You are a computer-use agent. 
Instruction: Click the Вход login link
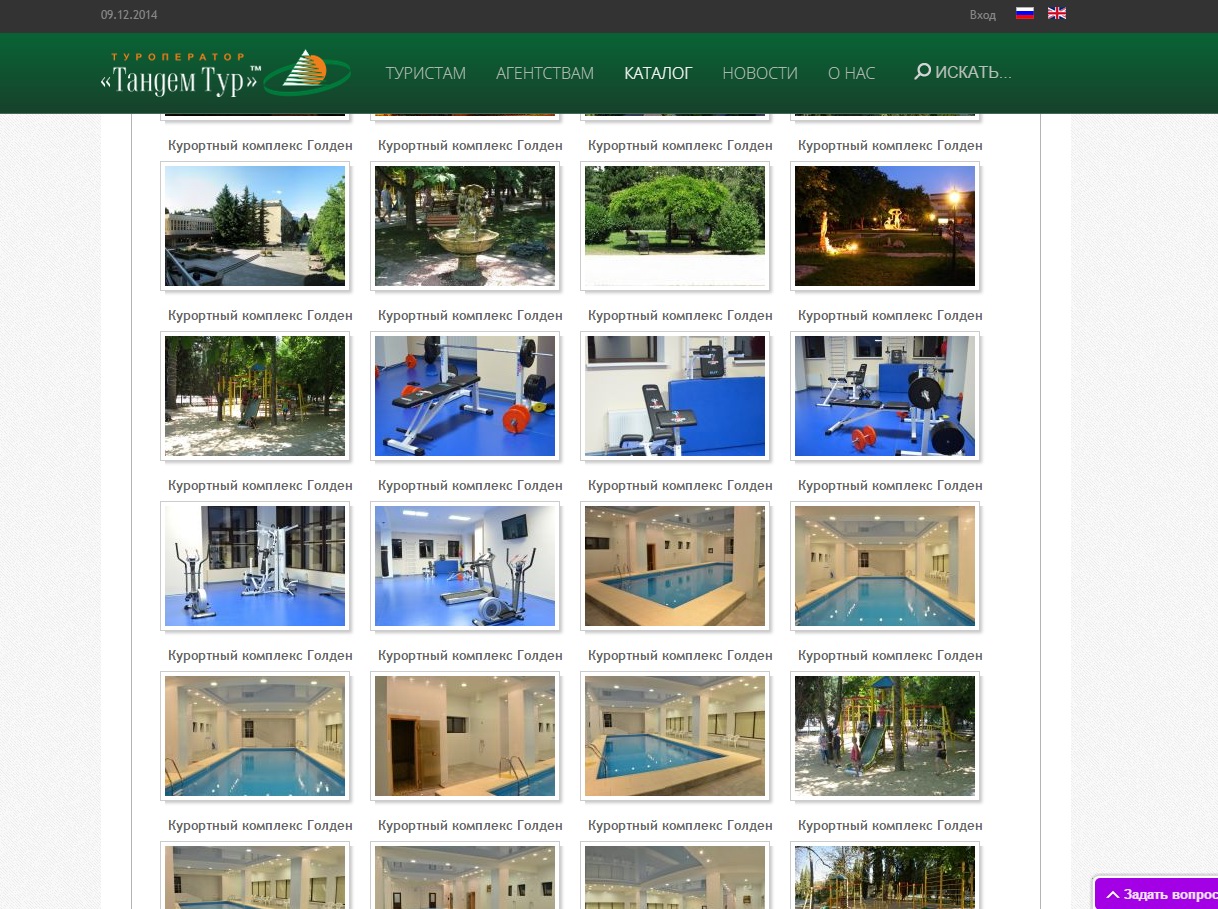[x=982, y=15]
